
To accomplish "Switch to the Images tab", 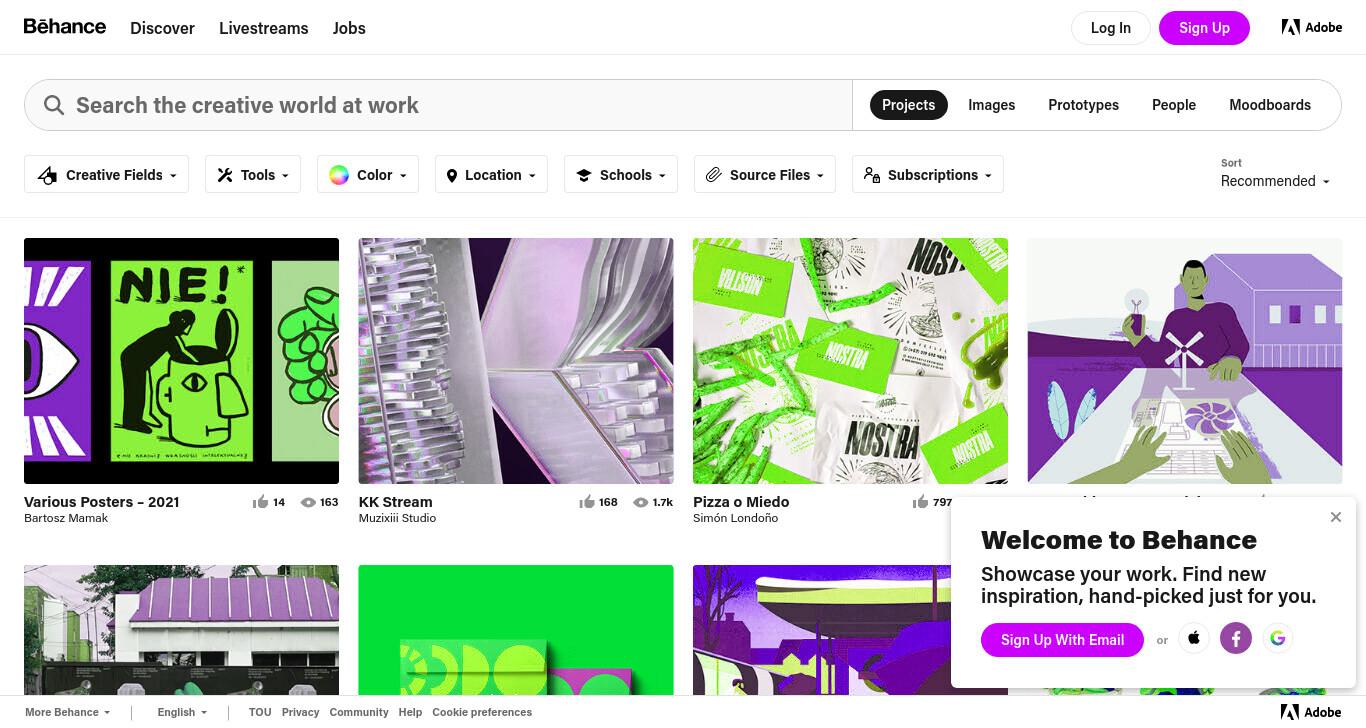I will pyautogui.click(x=991, y=105).
